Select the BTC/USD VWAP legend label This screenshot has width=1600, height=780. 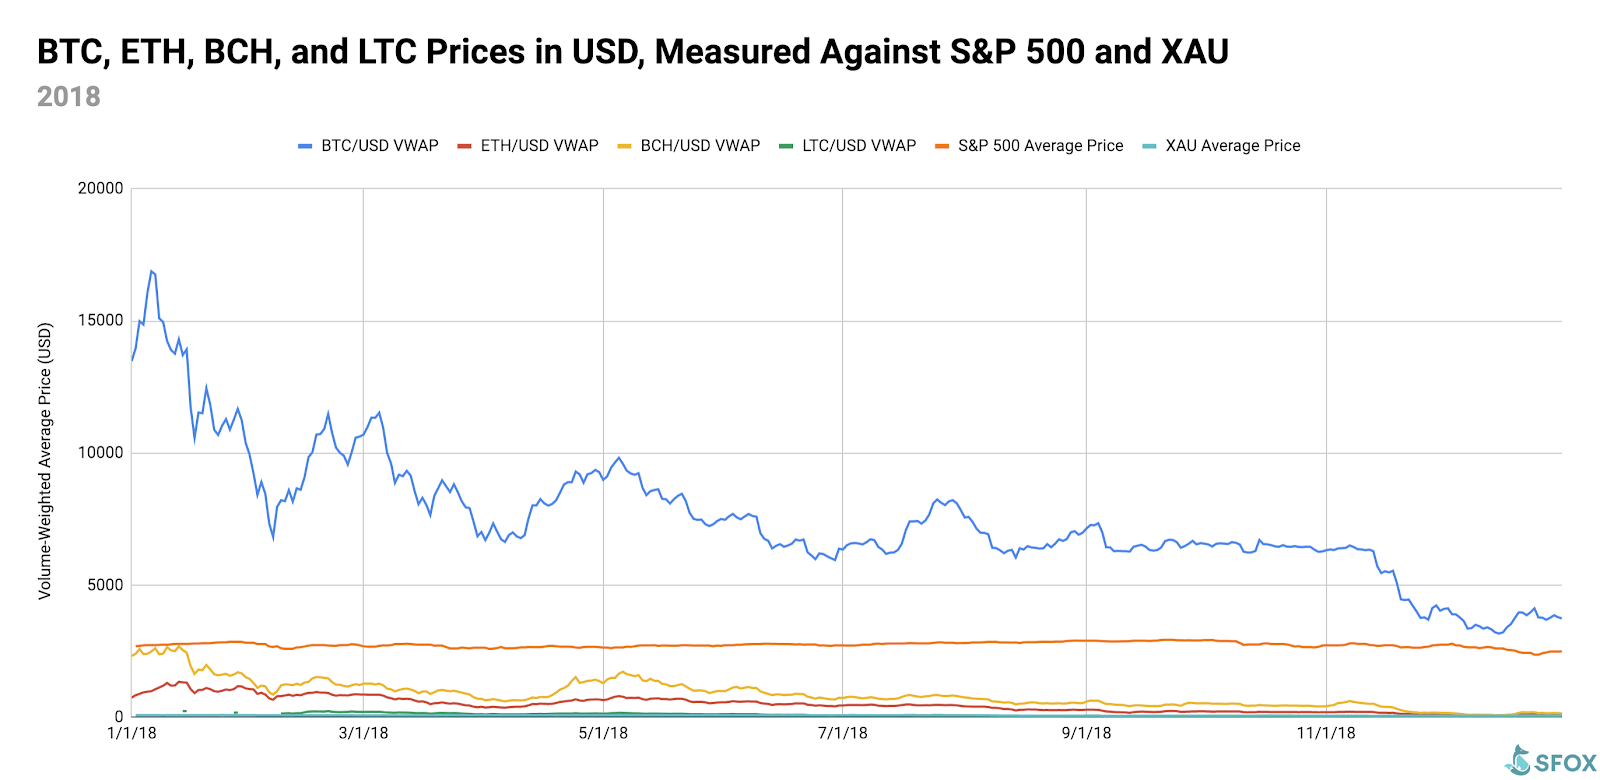tap(380, 146)
